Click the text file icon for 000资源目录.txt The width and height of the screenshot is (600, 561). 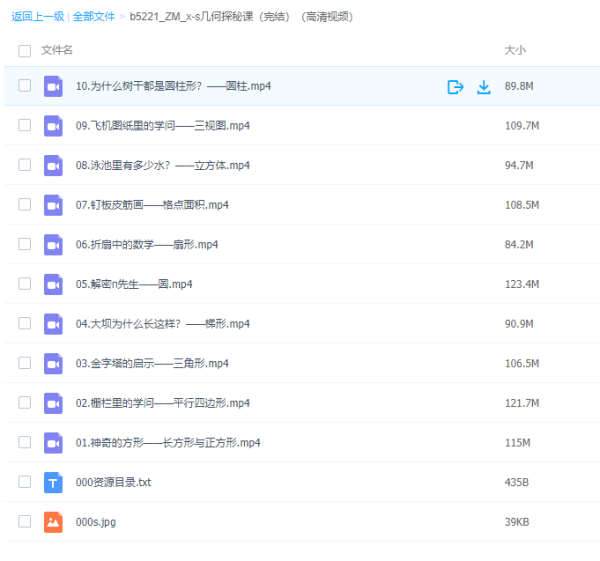(x=53, y=482)
